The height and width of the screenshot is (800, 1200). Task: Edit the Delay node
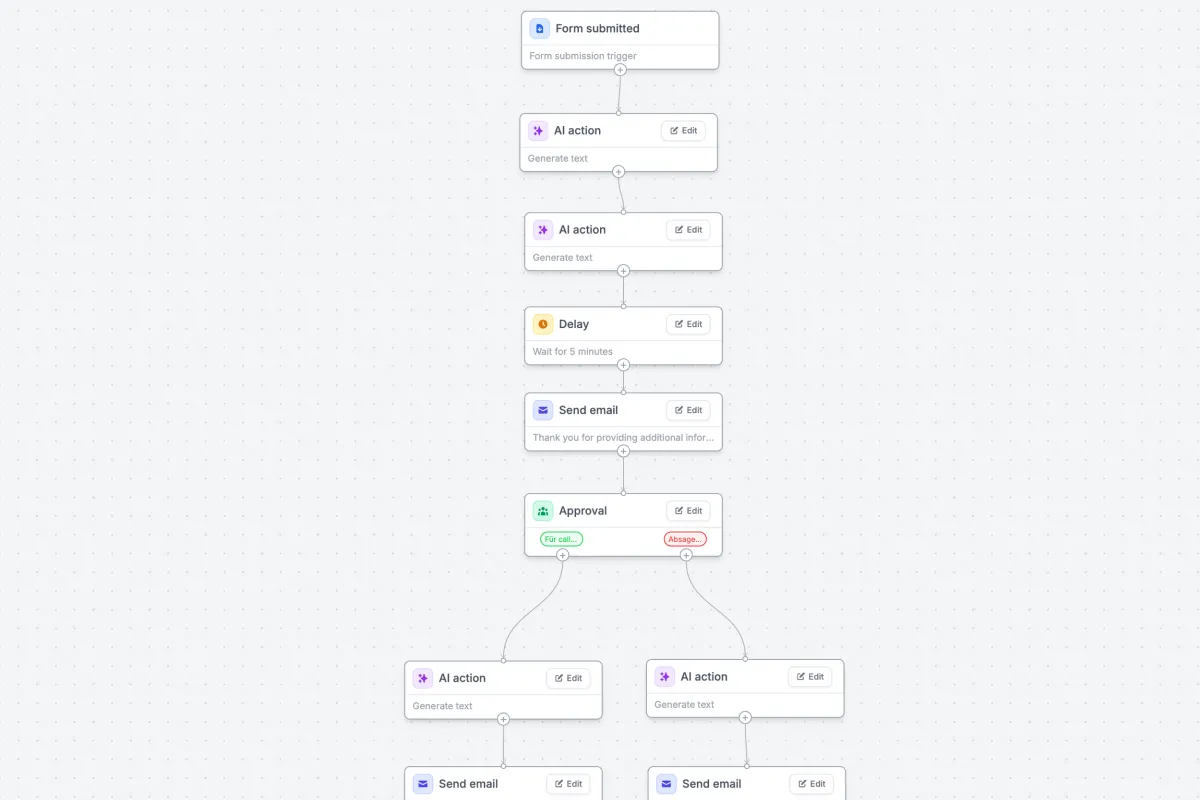pos(689,324)
